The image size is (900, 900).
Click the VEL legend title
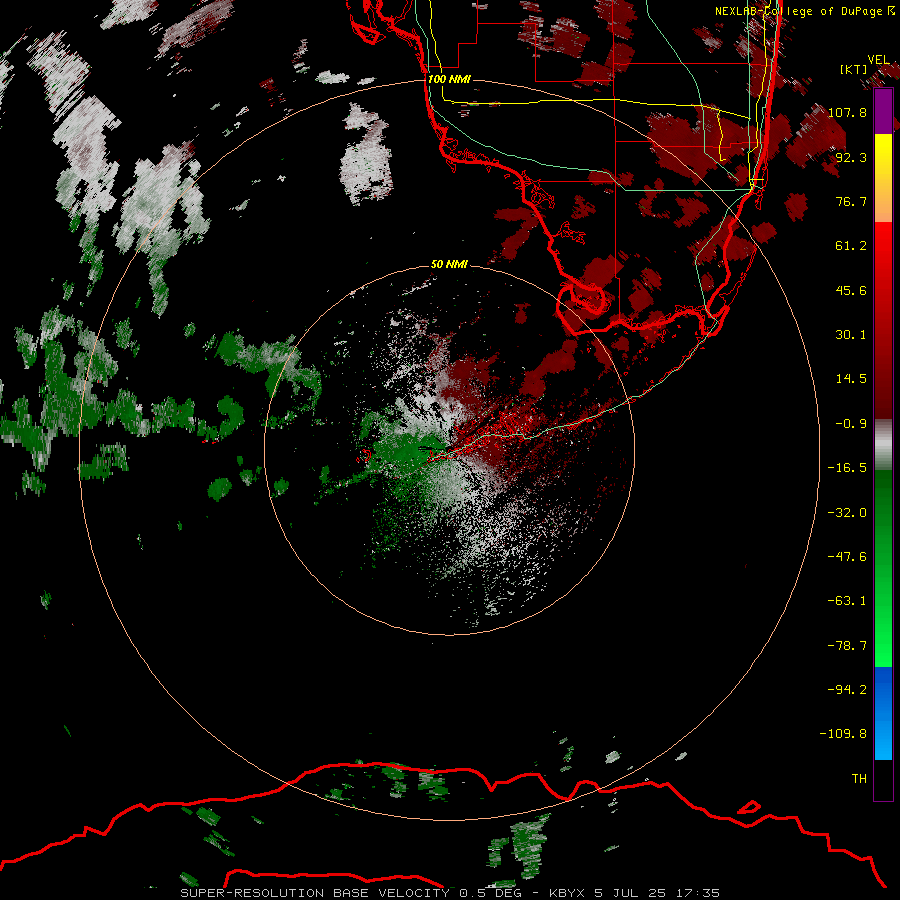pos(878,60)
